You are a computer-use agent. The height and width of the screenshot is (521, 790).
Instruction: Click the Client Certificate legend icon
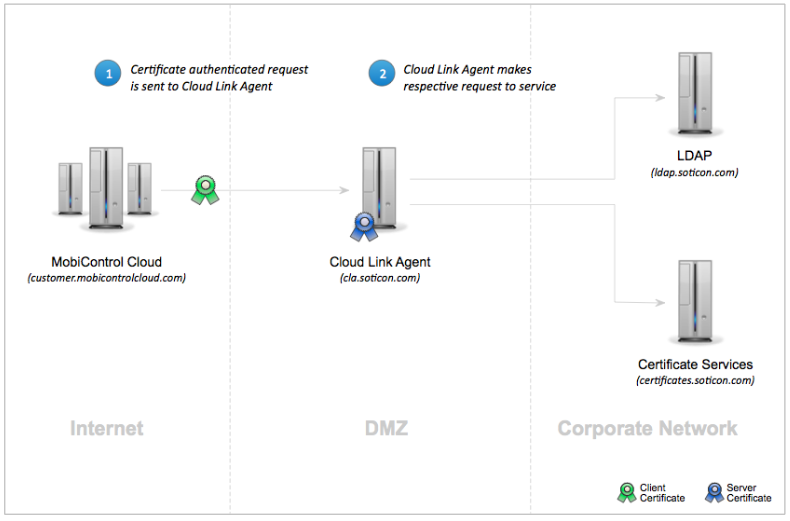[x=625, y=491]
